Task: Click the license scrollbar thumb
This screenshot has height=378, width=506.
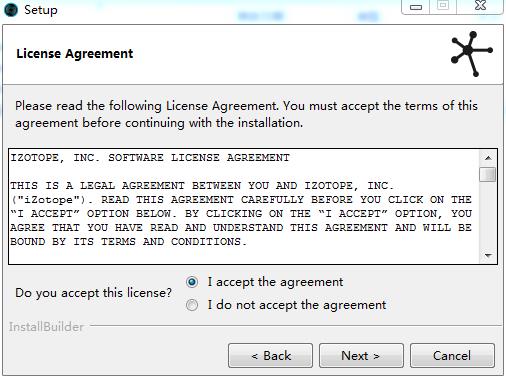Action: [487, 174]
